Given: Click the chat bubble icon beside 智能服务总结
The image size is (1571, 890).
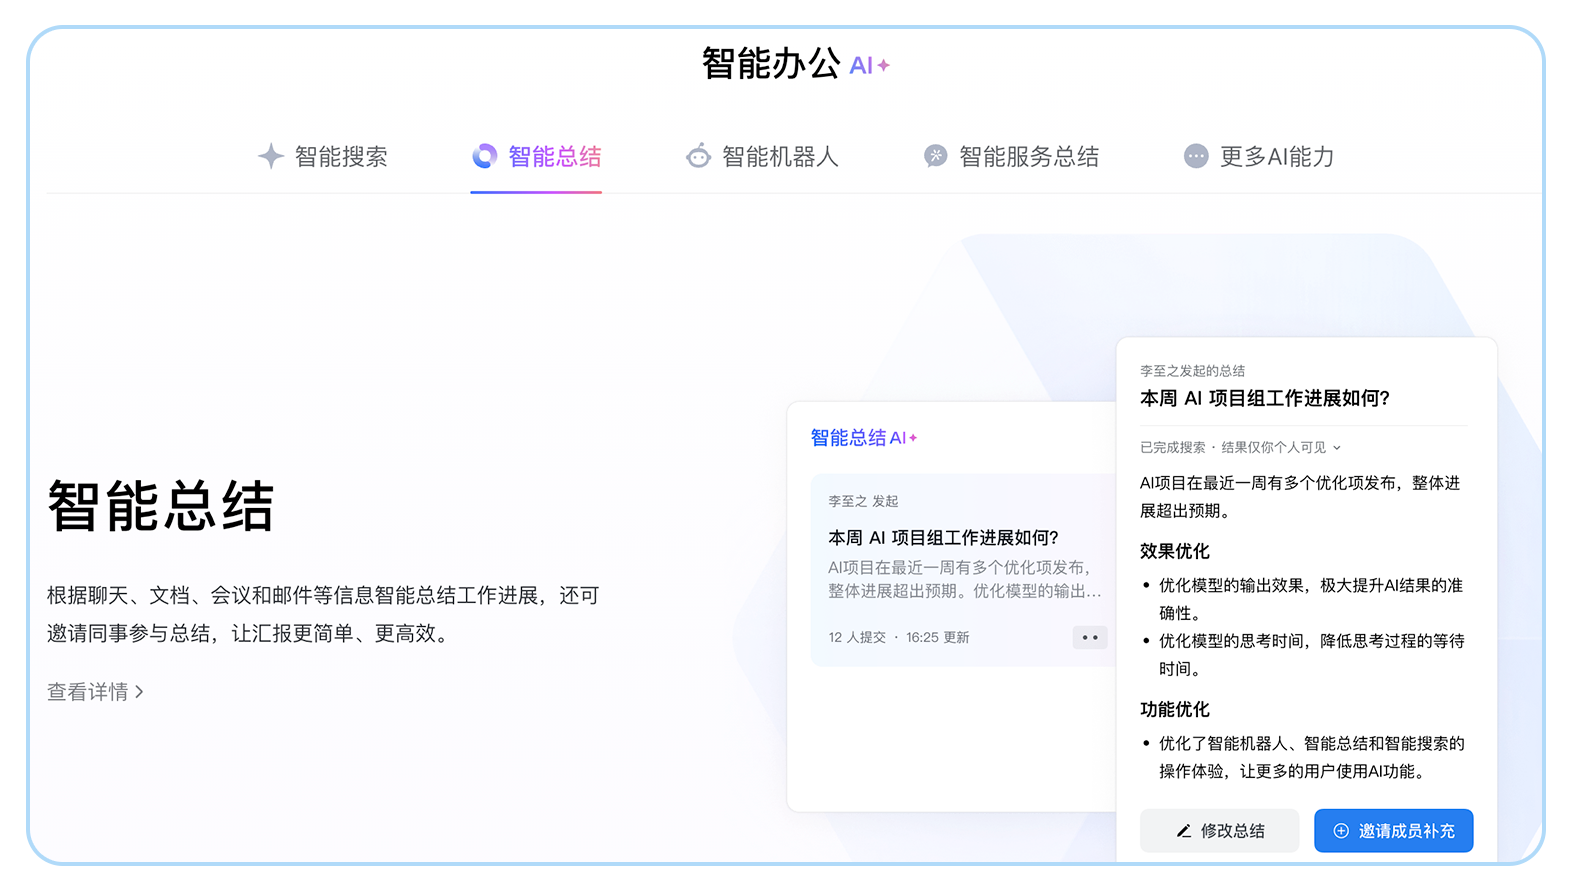Looking at the screenshot, I should (936, 156).
